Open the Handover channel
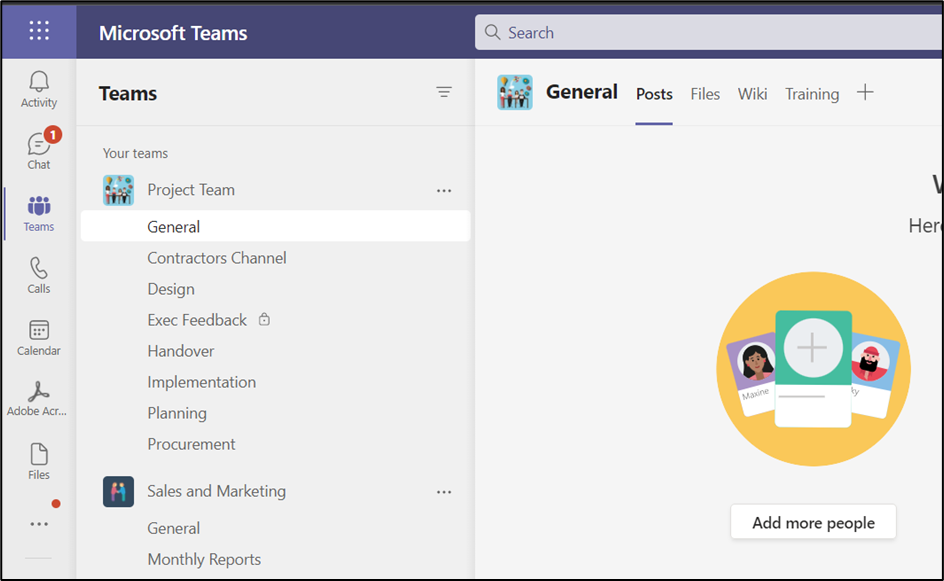 click(181, 351)
